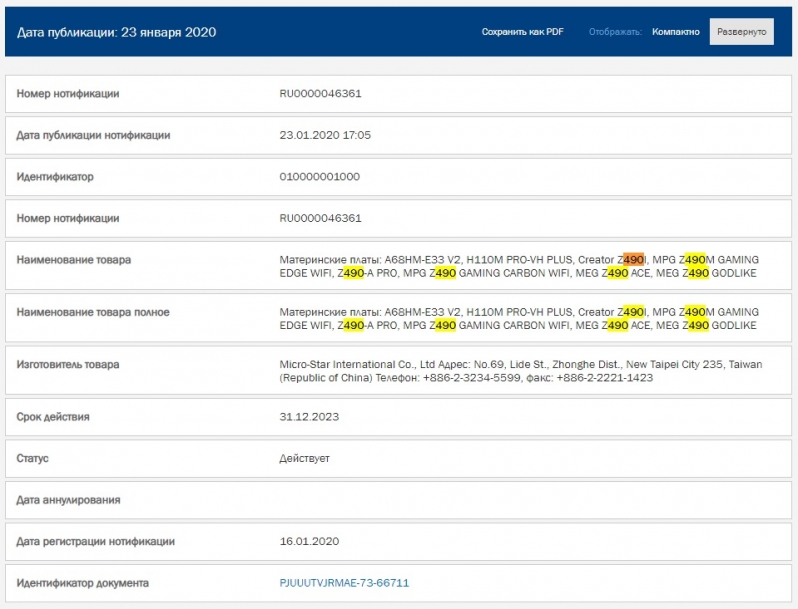Select the Micro-Star International manufacturer address text
This screenshot has height=609, width=798.
tap(521, 371)
